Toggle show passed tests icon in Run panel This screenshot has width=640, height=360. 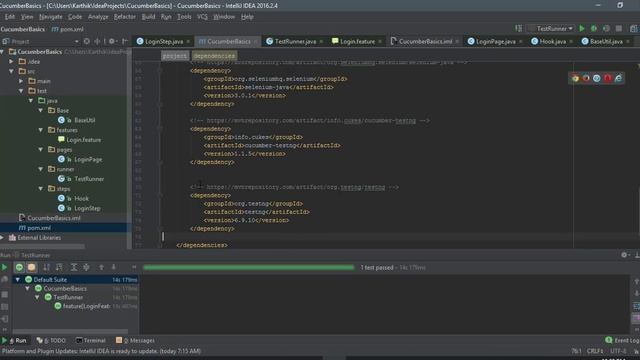19,267
